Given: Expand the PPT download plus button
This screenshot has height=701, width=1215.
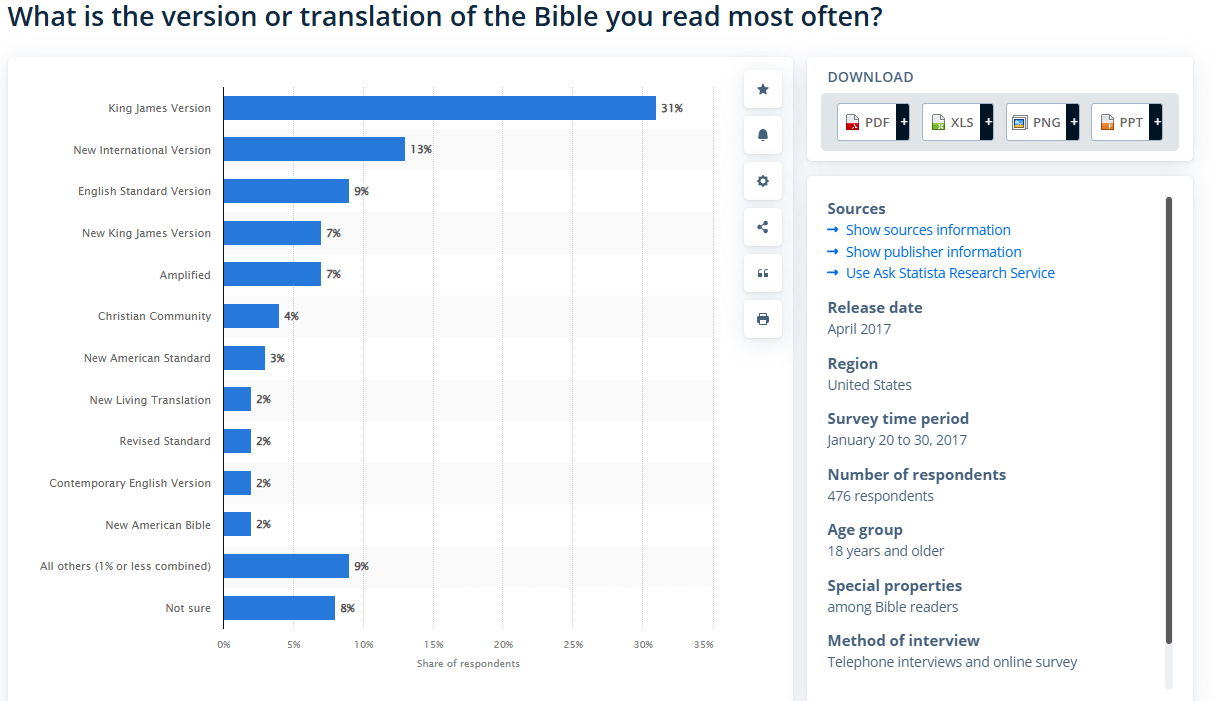Looking at the screenshot, I should click(1156, 122).
